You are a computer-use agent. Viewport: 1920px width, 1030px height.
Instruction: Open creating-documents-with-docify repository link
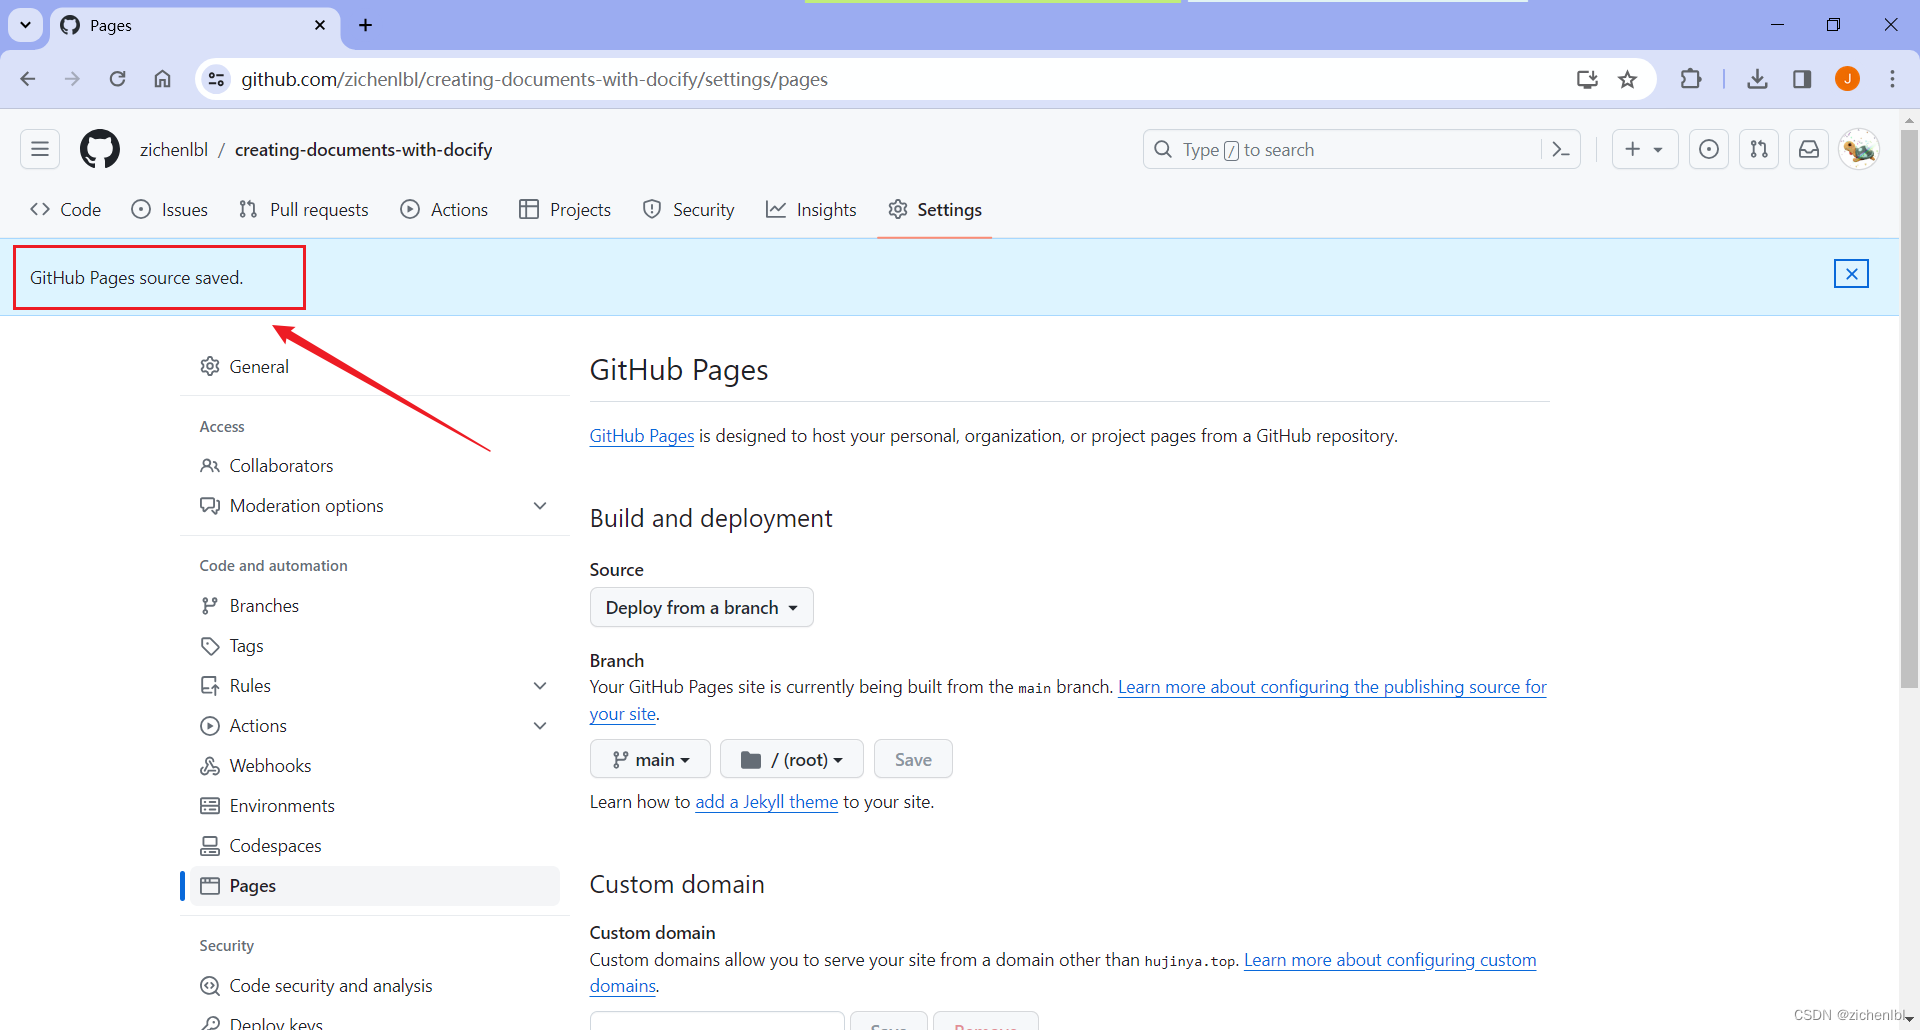(364, 149)
